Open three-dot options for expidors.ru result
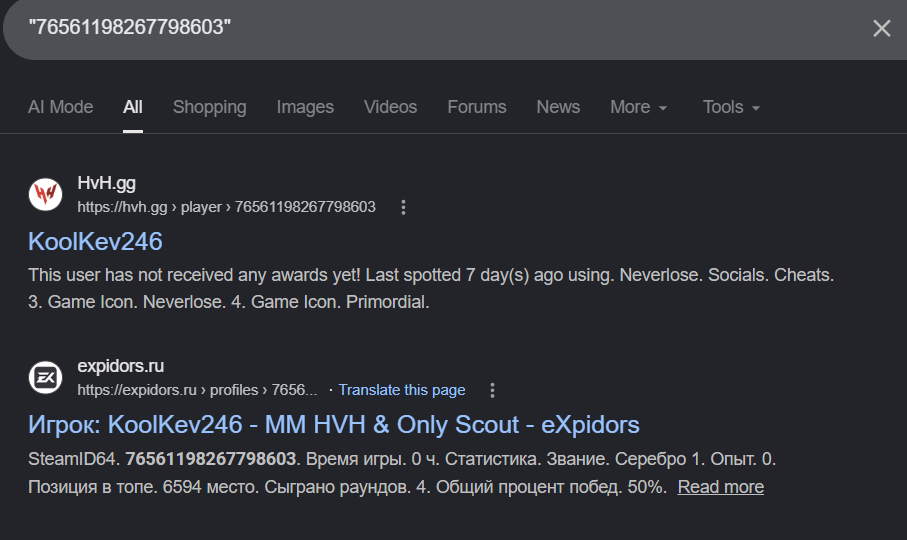Screen dimensions: 907x540 pos(492,390)
